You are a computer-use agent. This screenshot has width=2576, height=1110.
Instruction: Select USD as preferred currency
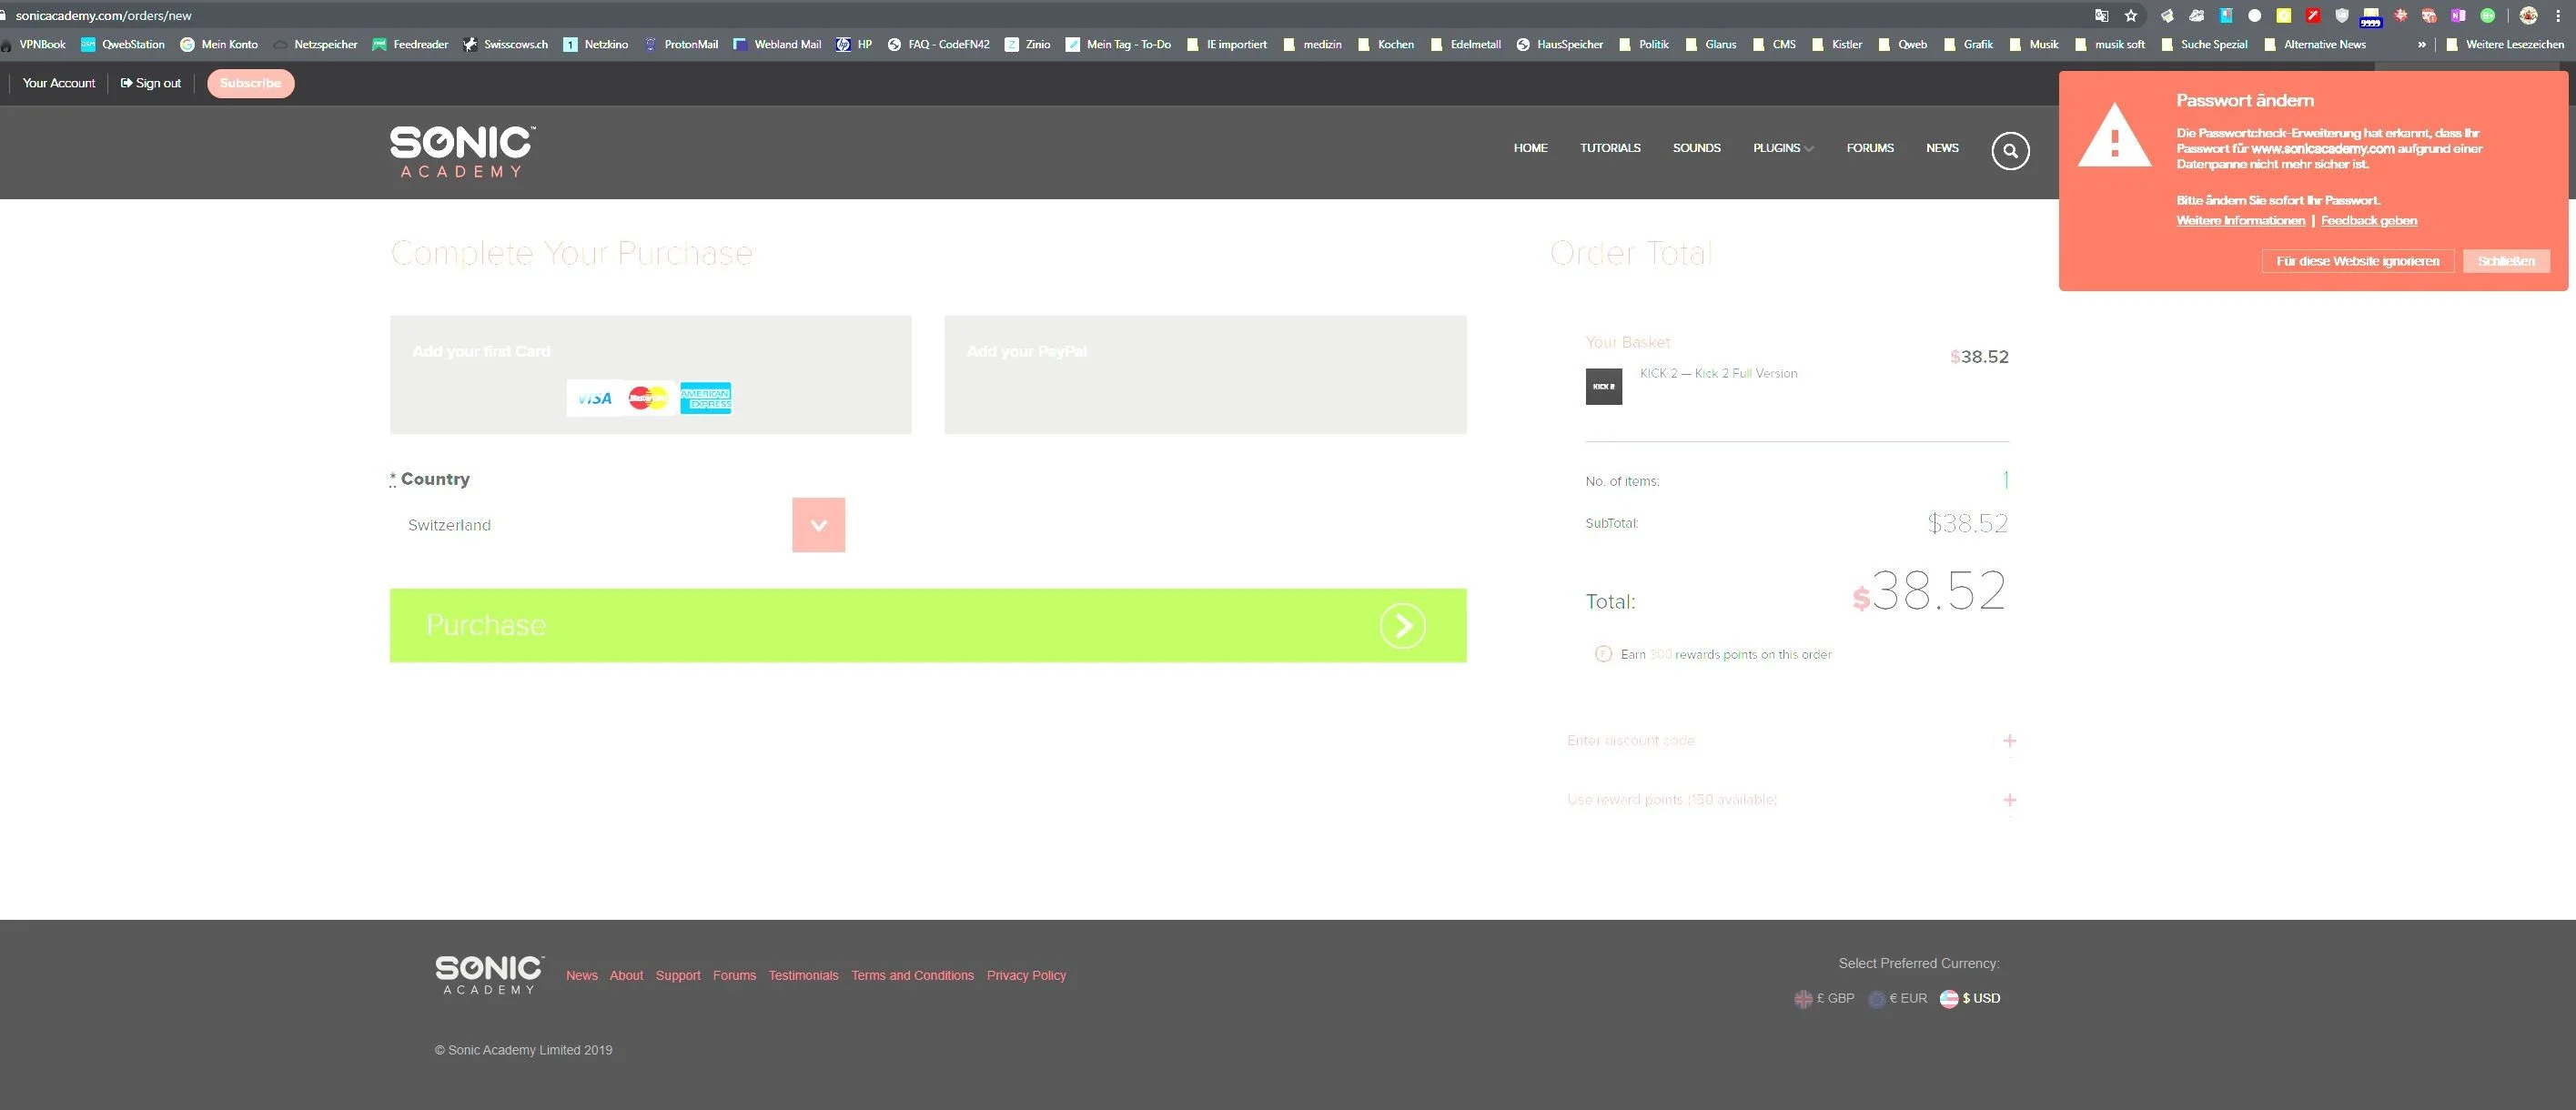1970,998
